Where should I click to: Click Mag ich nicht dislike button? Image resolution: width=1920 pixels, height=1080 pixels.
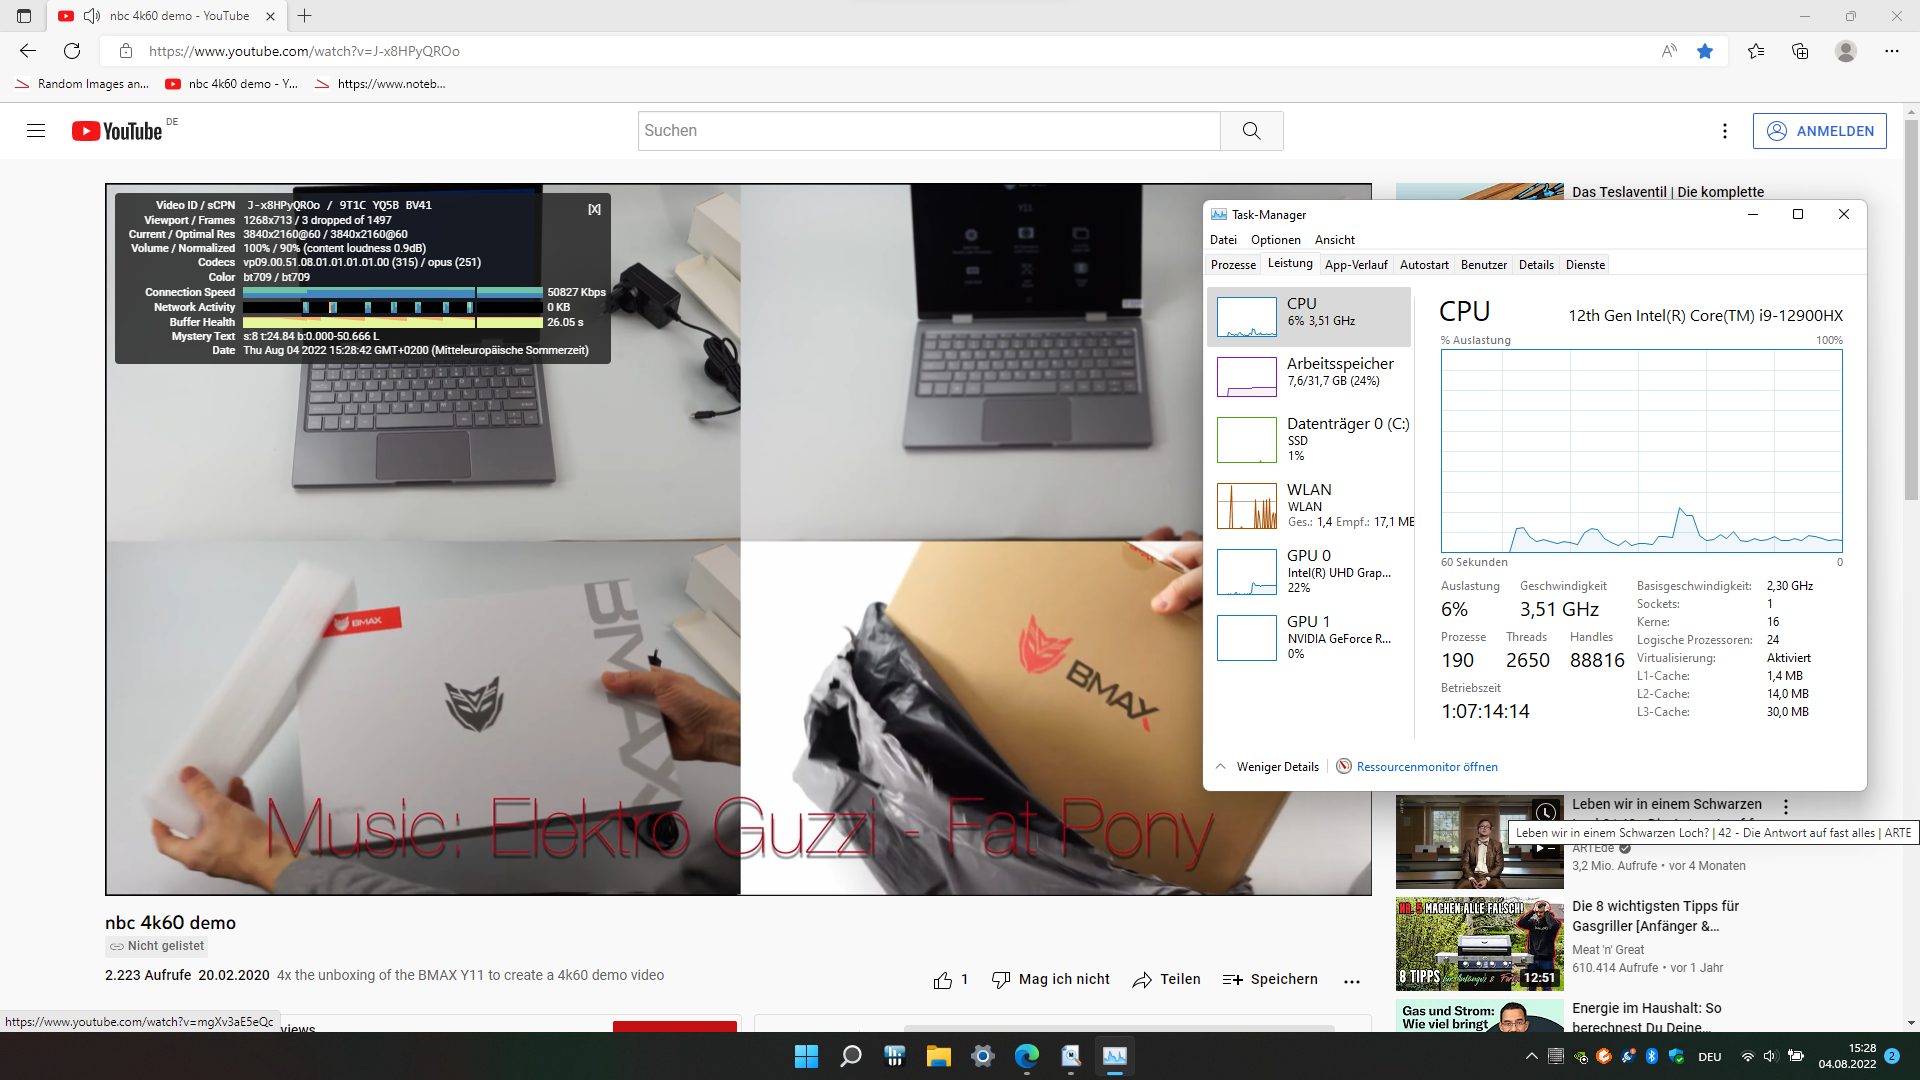pyautogui.click(x=1050, y=980)
